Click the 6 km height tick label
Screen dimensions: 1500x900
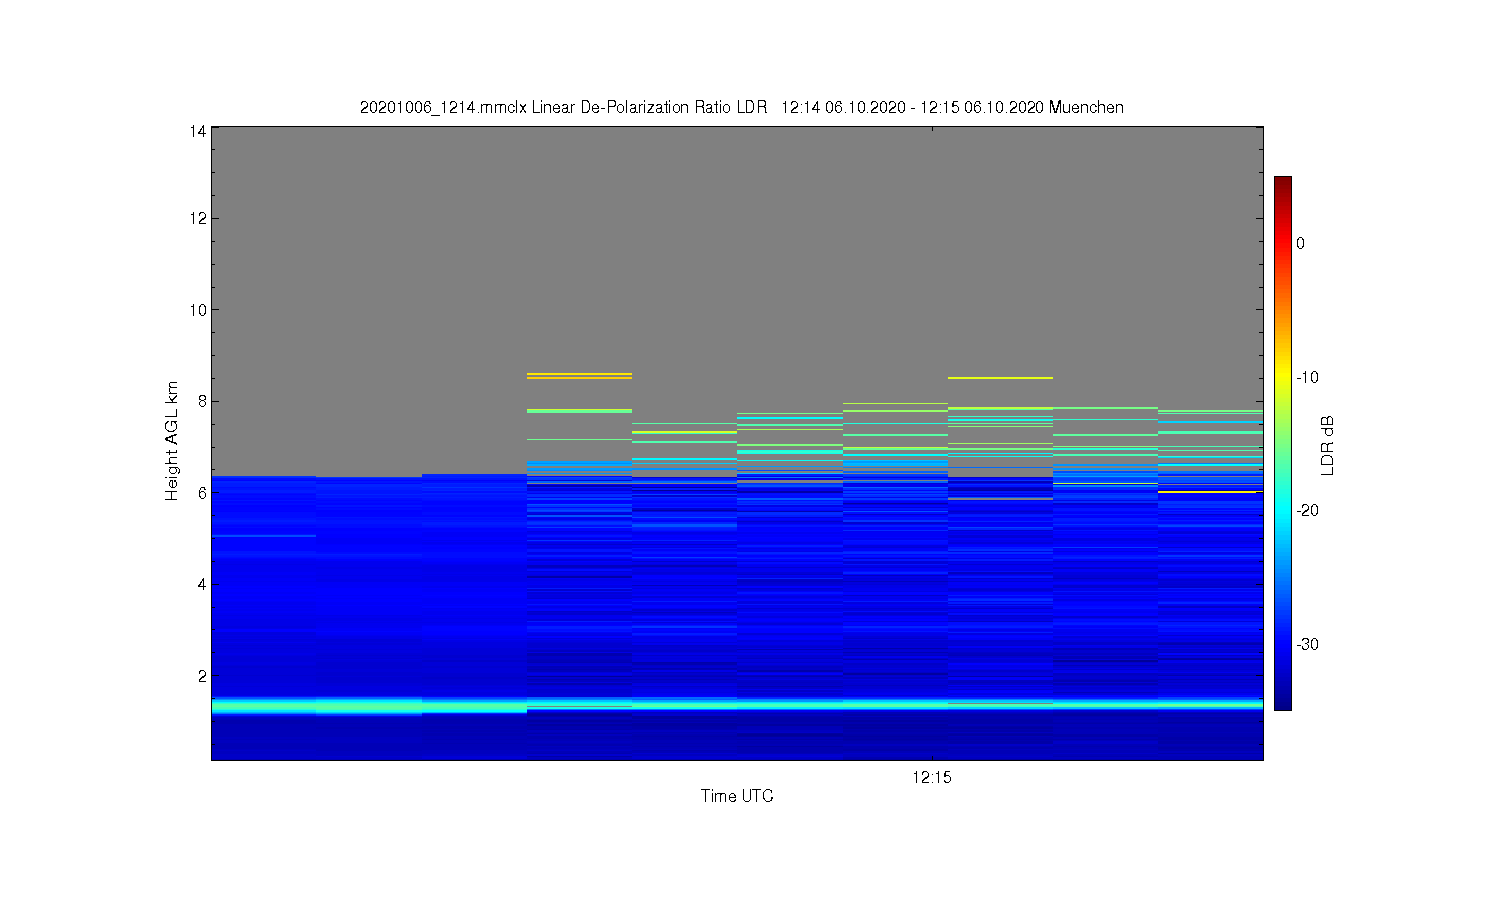[201, 493]
